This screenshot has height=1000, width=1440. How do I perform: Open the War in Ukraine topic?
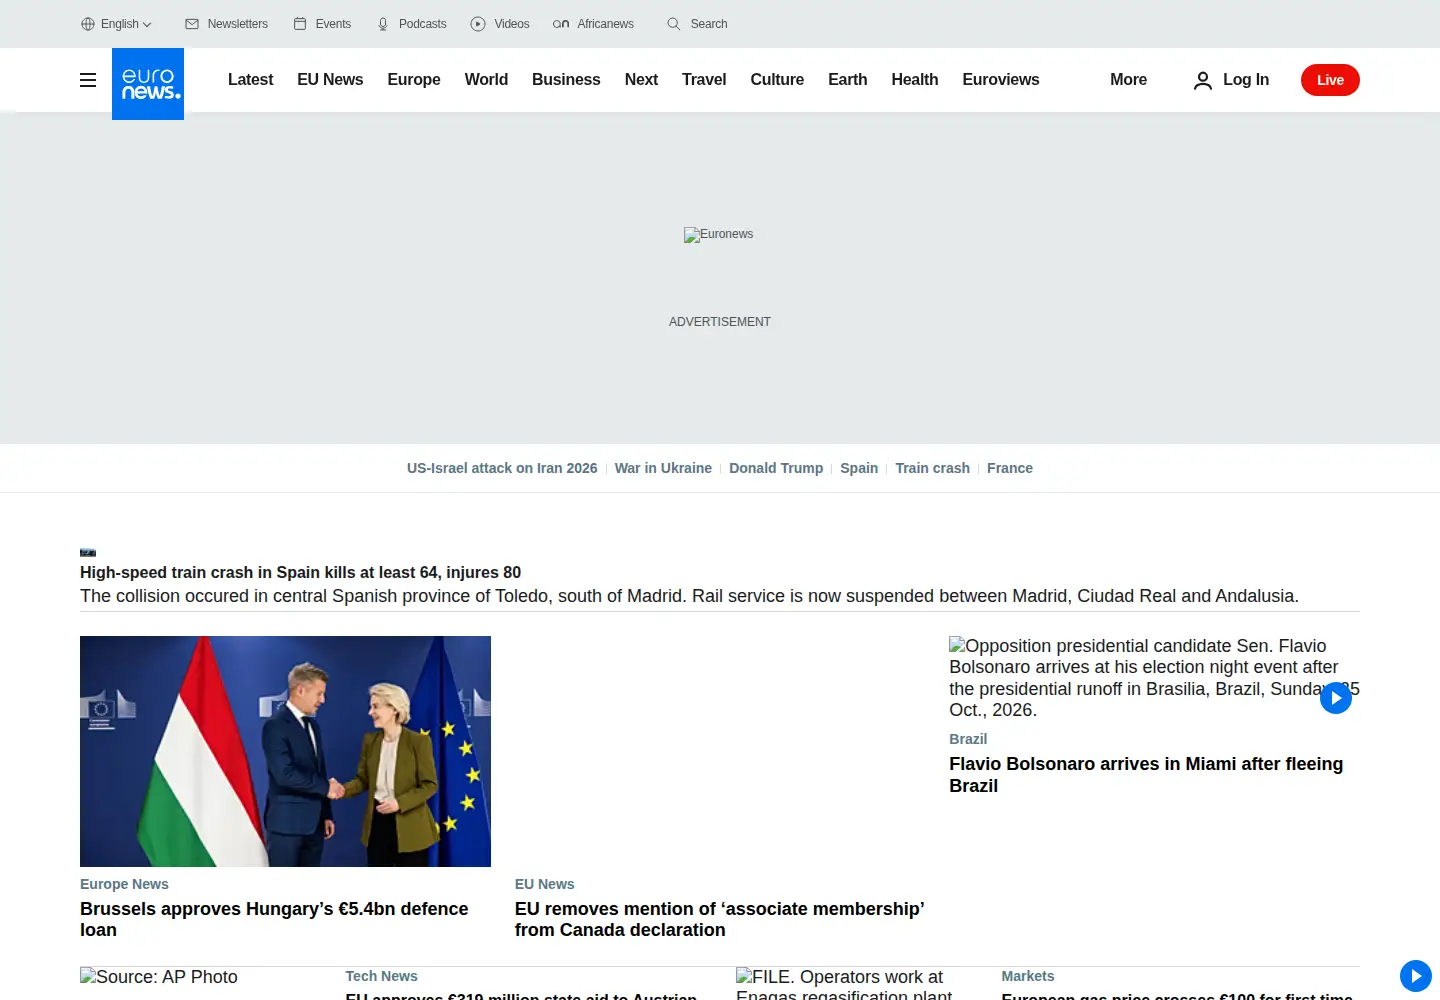click(663, 468)
